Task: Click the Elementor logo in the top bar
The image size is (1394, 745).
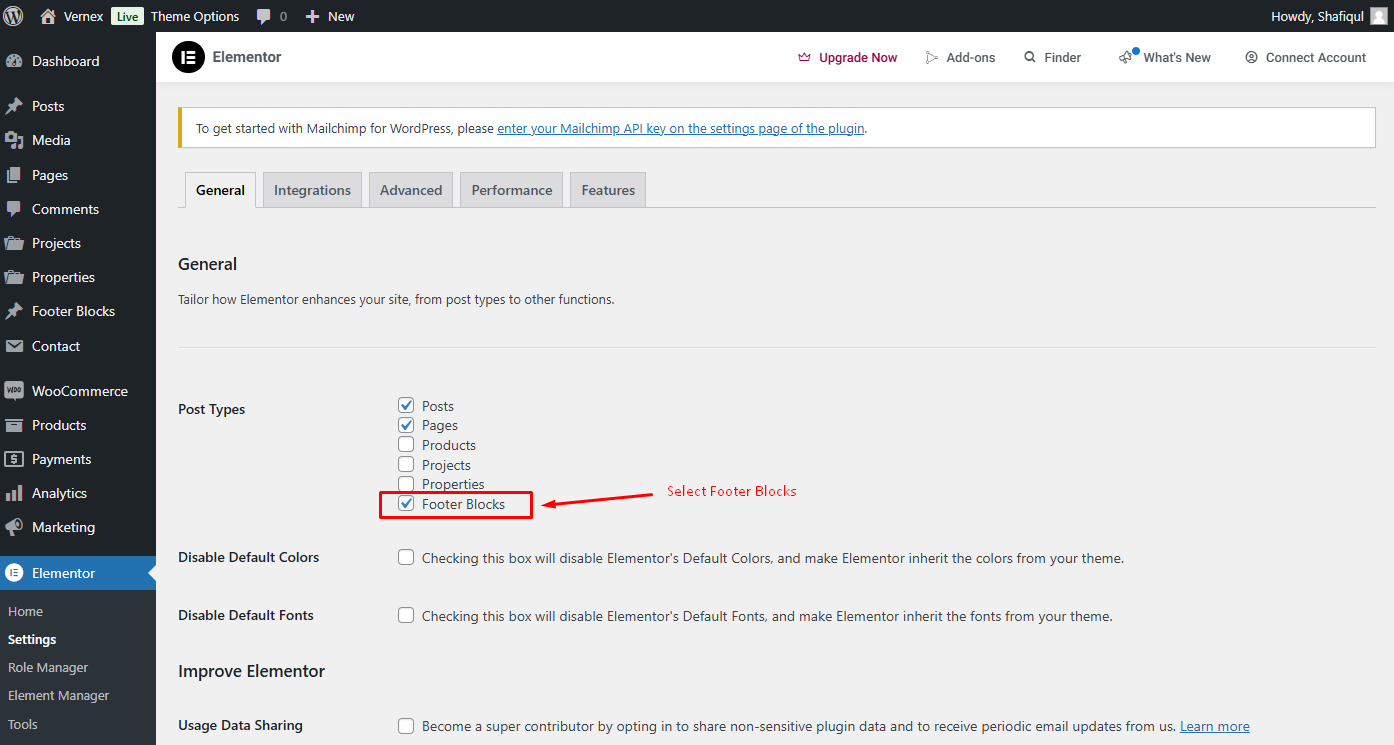Action: [x=188, y=57]
